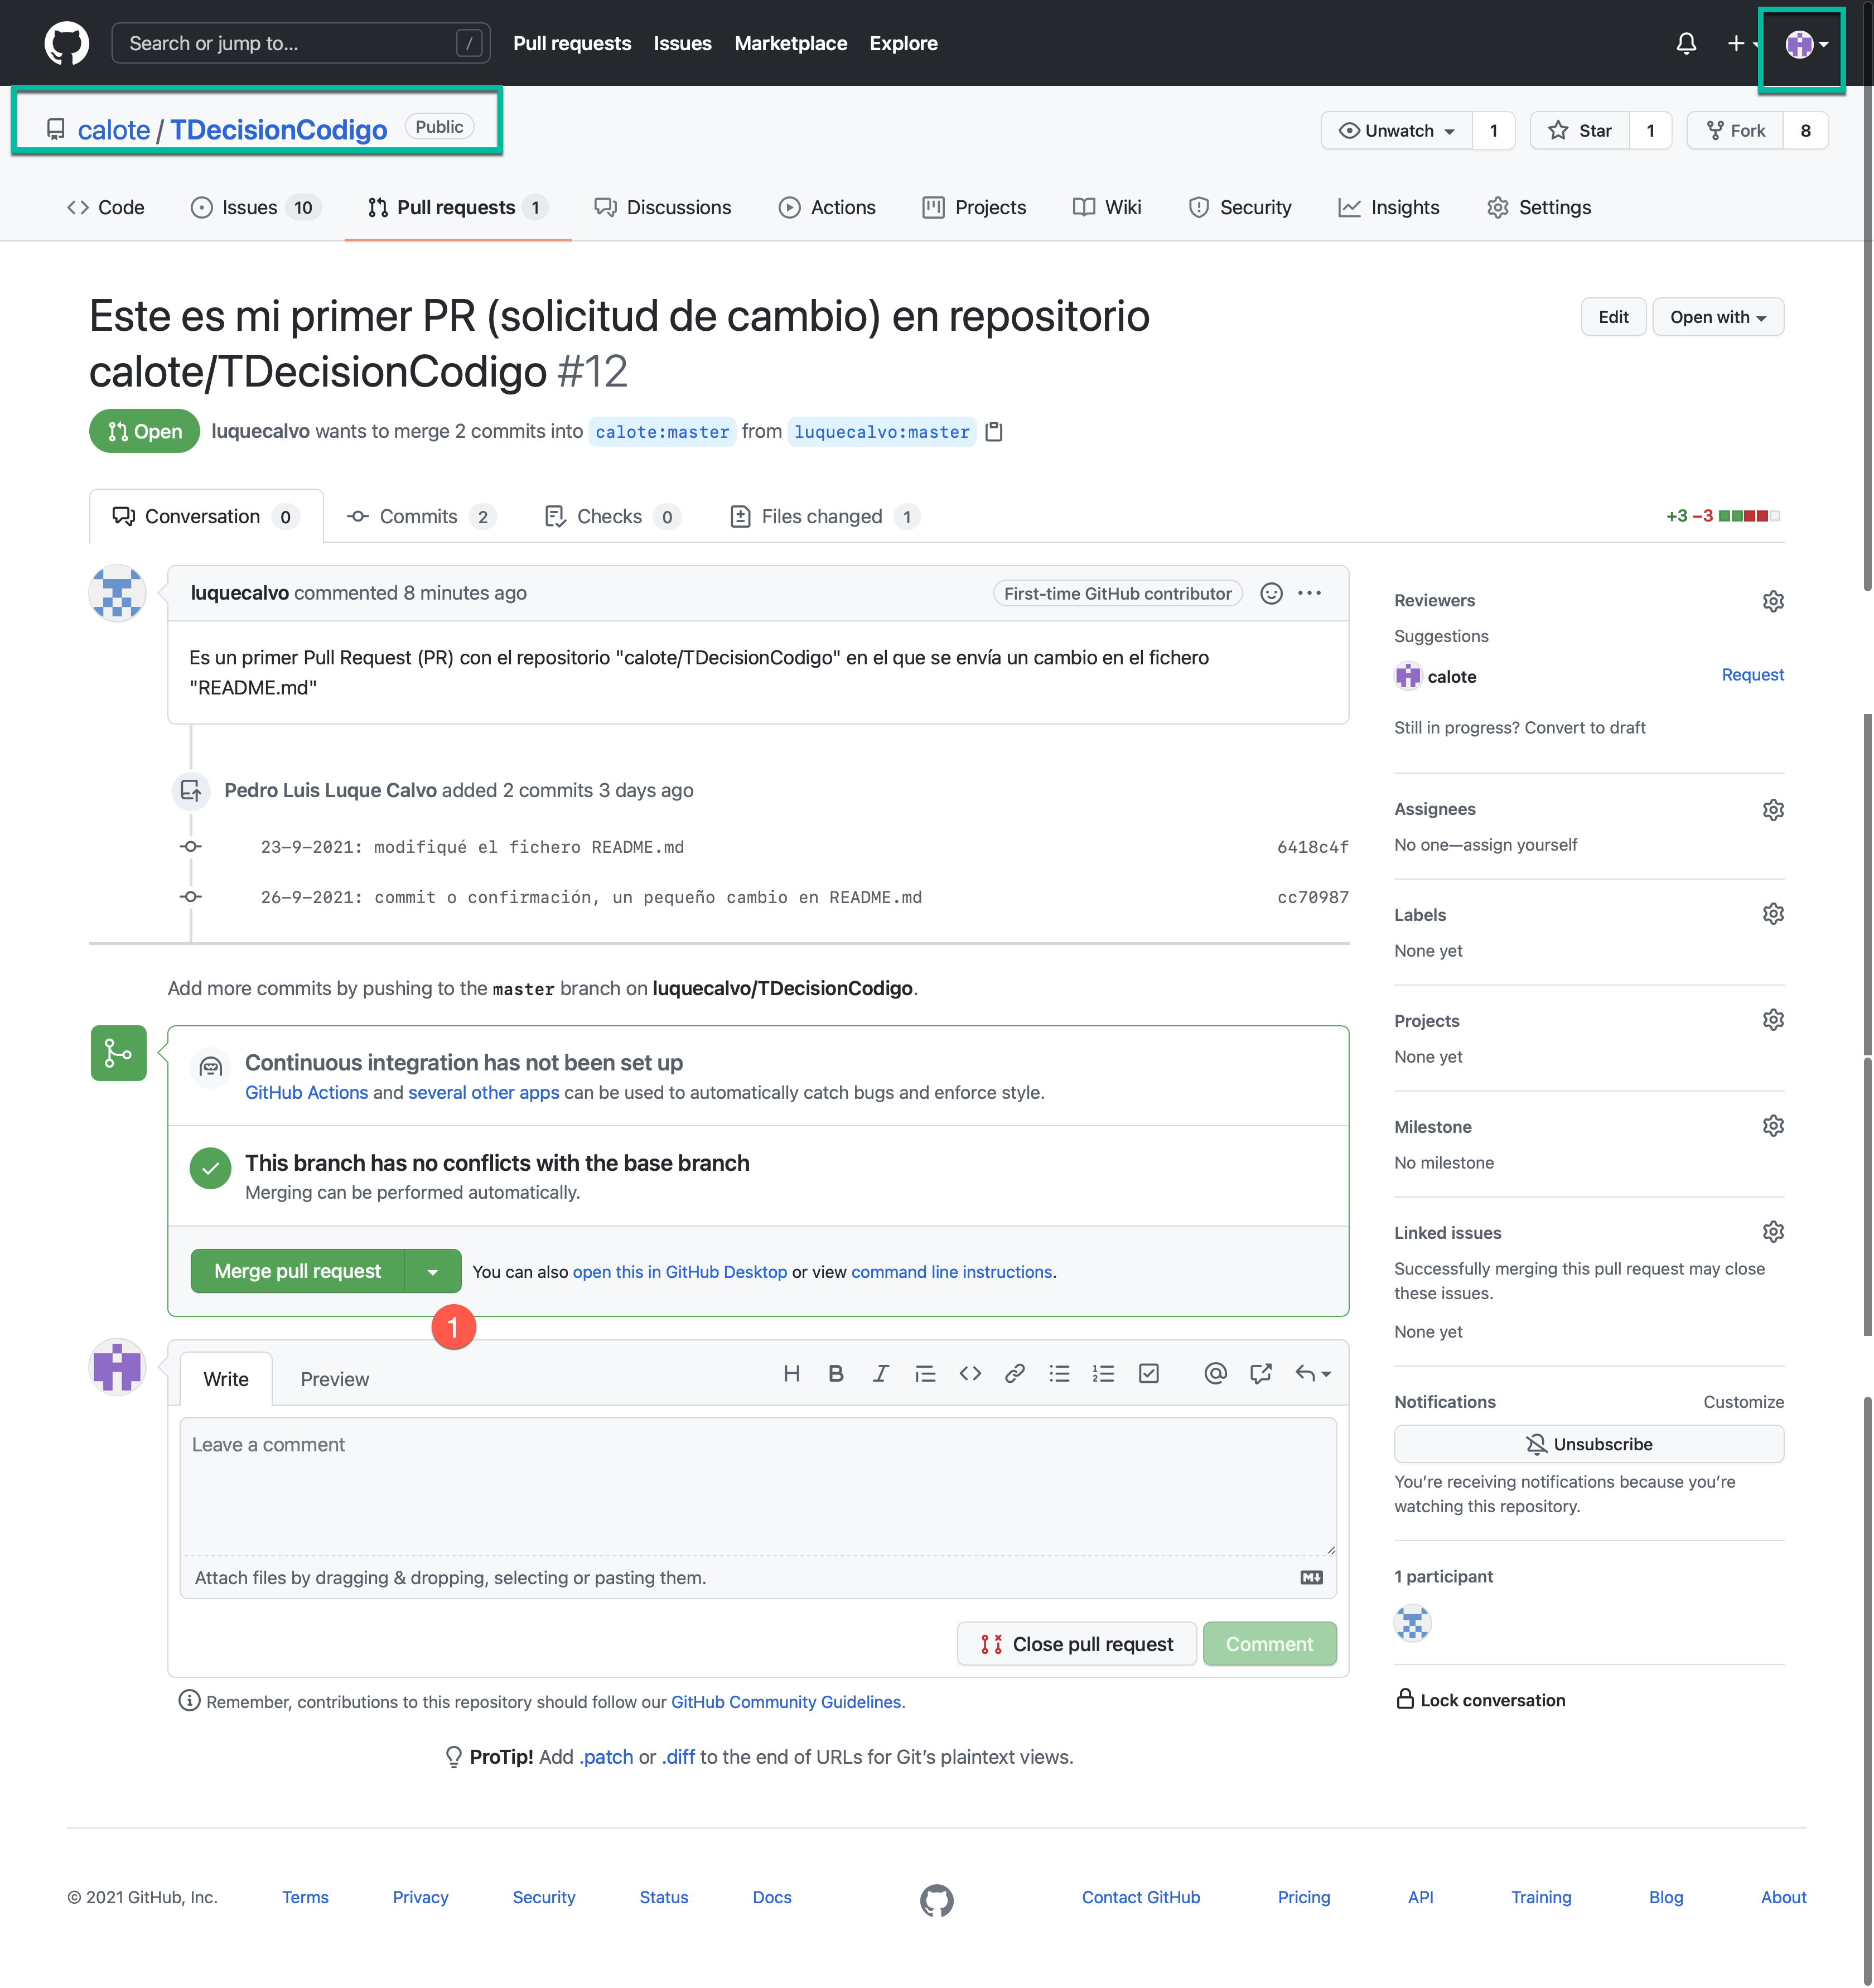Open the Labels gear settings

(1772, 914)
